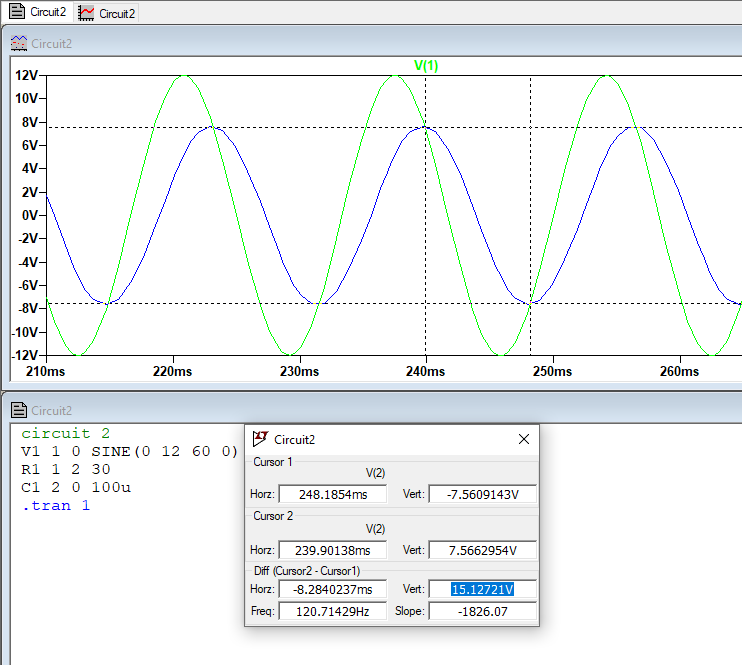Click the LTspice icon in cursor dialog
The width and height of the screenshot is (742, 665).
point(261,439)
